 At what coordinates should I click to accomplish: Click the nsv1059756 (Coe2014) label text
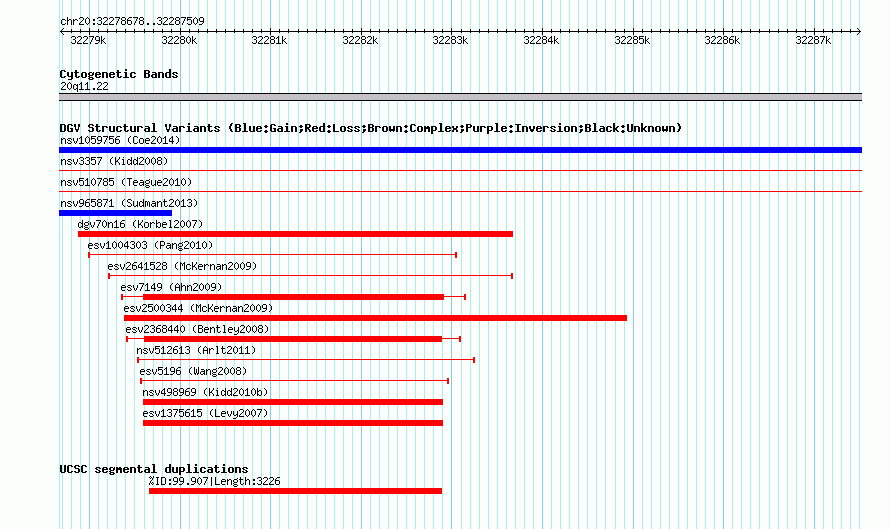(120, 140)
